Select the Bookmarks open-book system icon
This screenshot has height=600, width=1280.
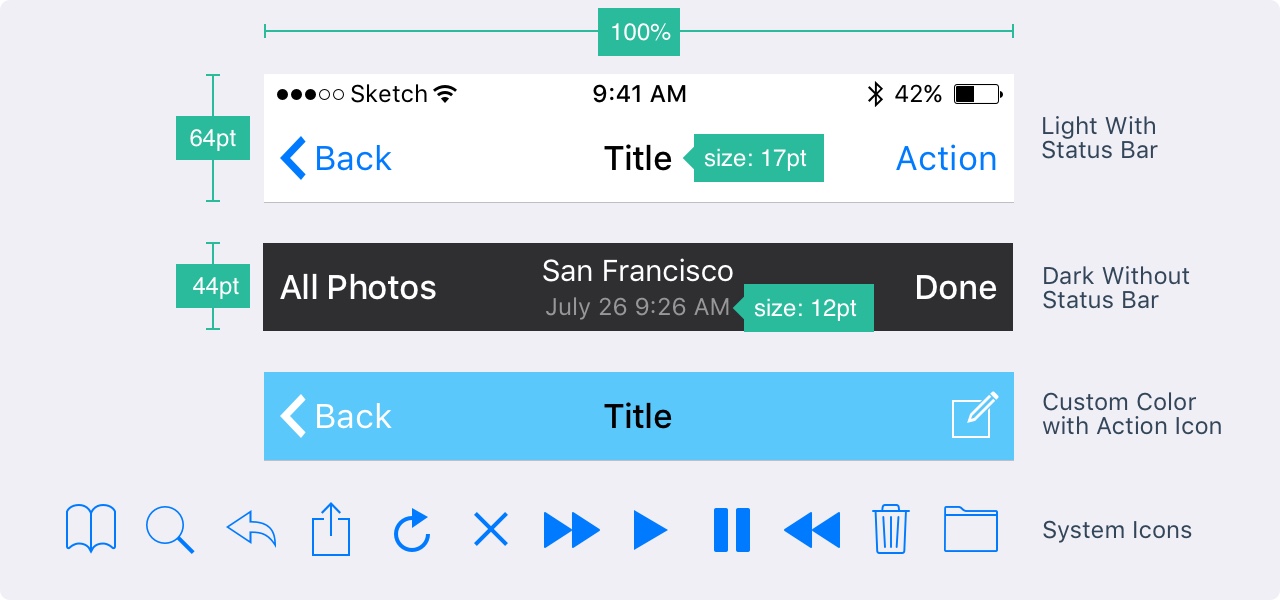click(91, 528)
